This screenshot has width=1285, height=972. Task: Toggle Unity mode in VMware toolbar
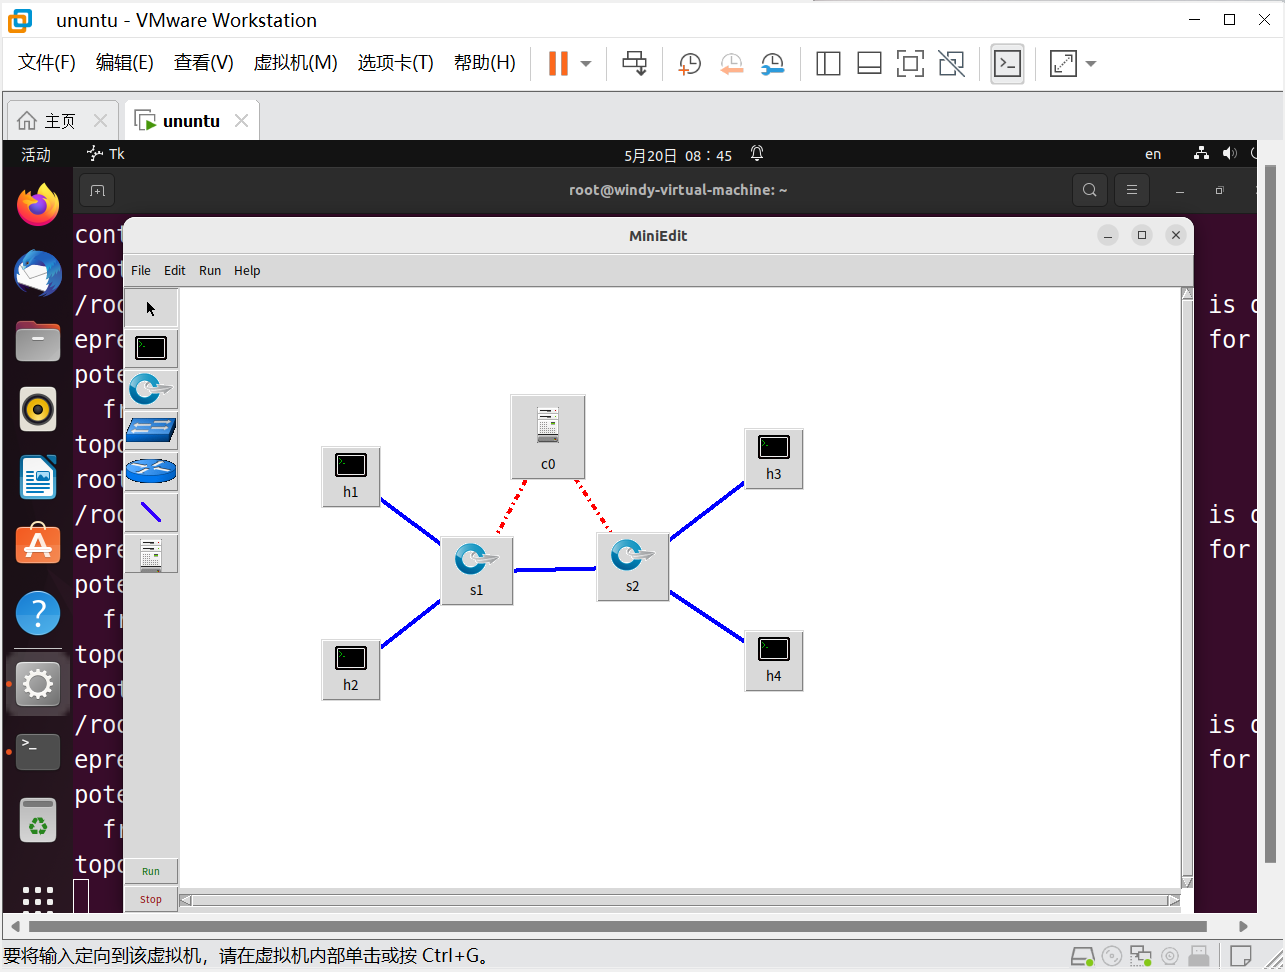point(951,63)
